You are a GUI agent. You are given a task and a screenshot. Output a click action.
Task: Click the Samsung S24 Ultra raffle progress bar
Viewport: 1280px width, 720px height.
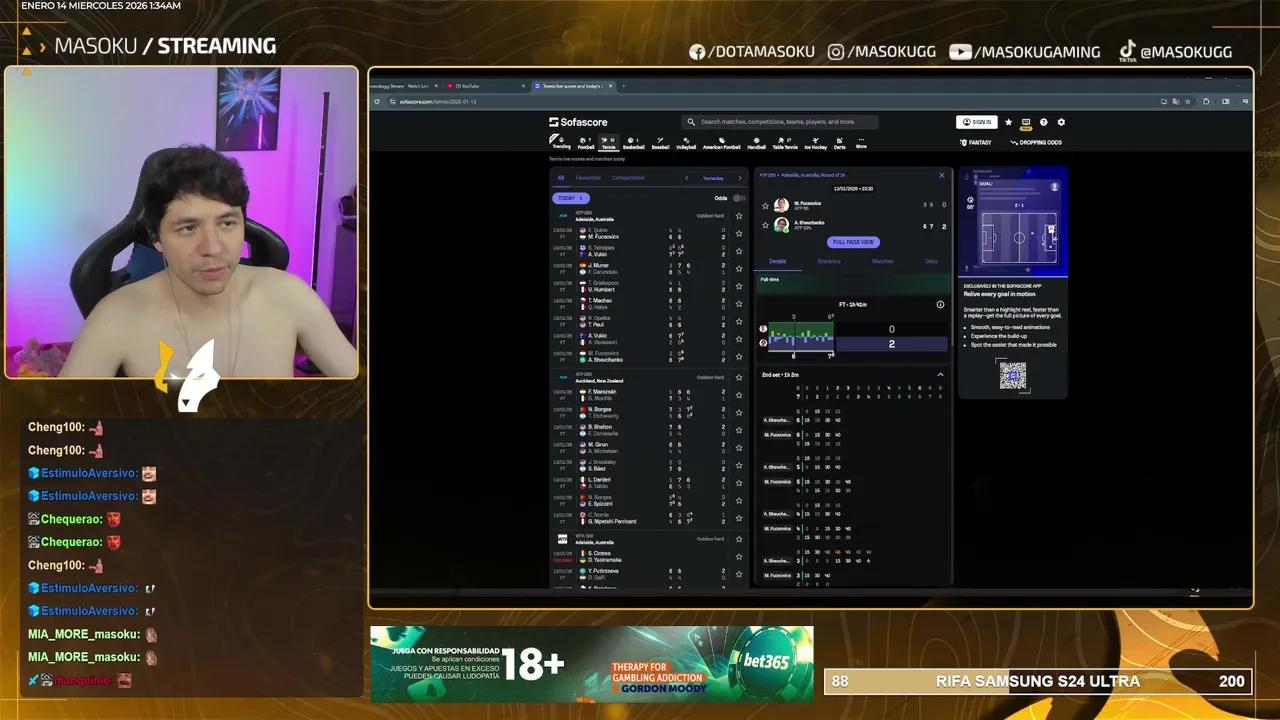(x=1035, y=681)
